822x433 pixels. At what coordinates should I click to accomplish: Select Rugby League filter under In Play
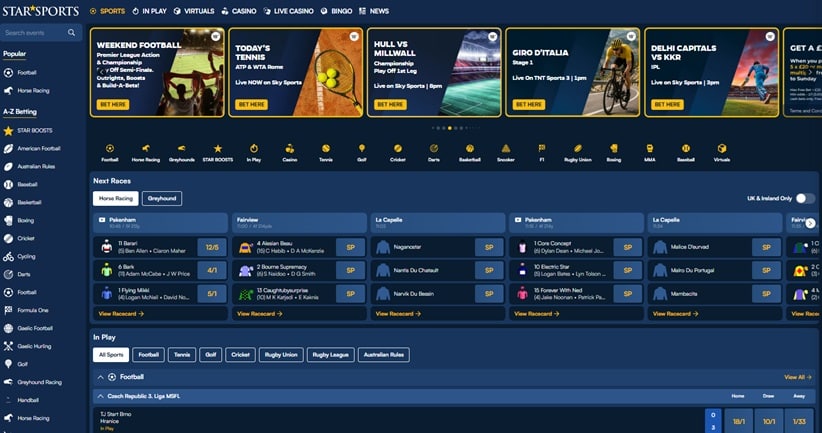(x=330, y=355)
